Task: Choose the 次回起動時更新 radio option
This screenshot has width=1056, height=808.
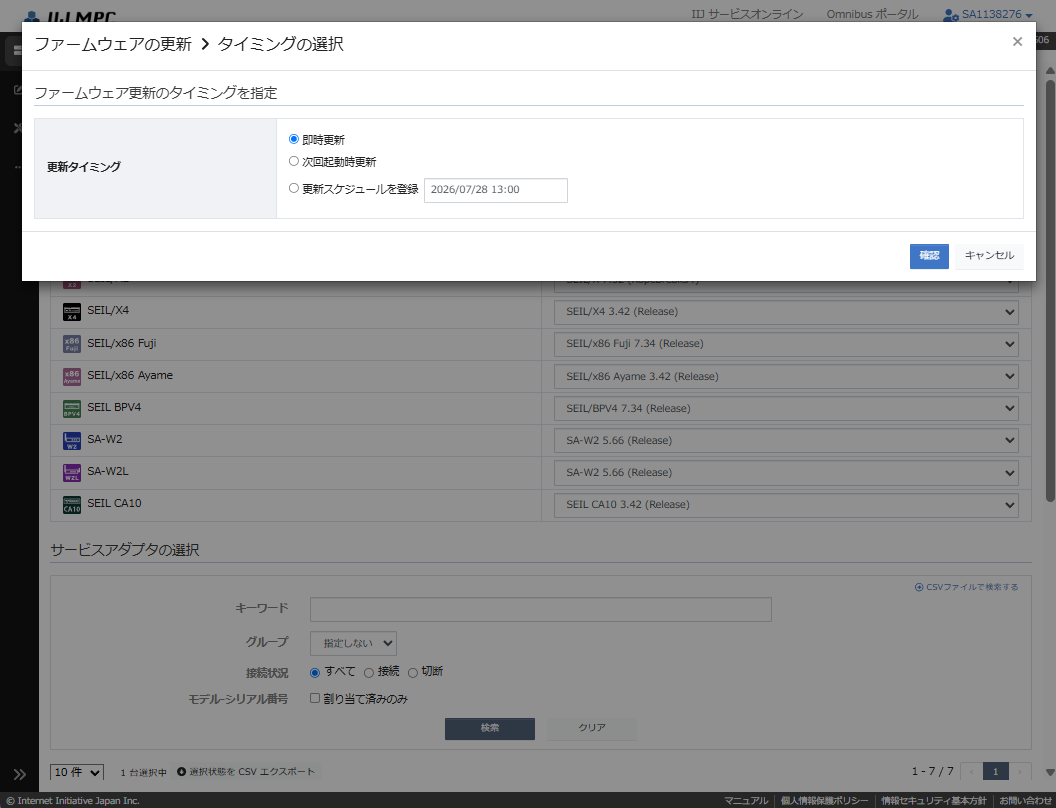Action: [x=294, y=162]
